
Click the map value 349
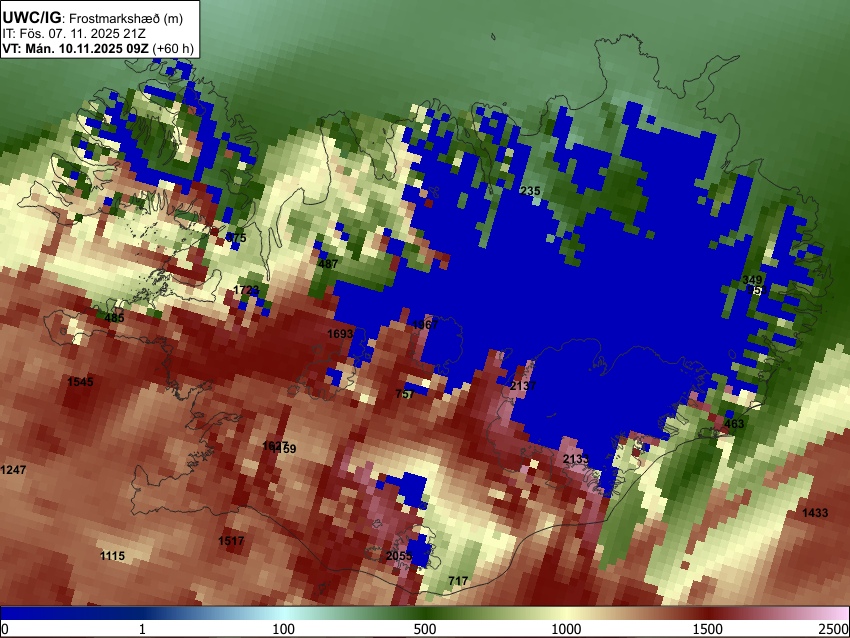coord(752,280)
